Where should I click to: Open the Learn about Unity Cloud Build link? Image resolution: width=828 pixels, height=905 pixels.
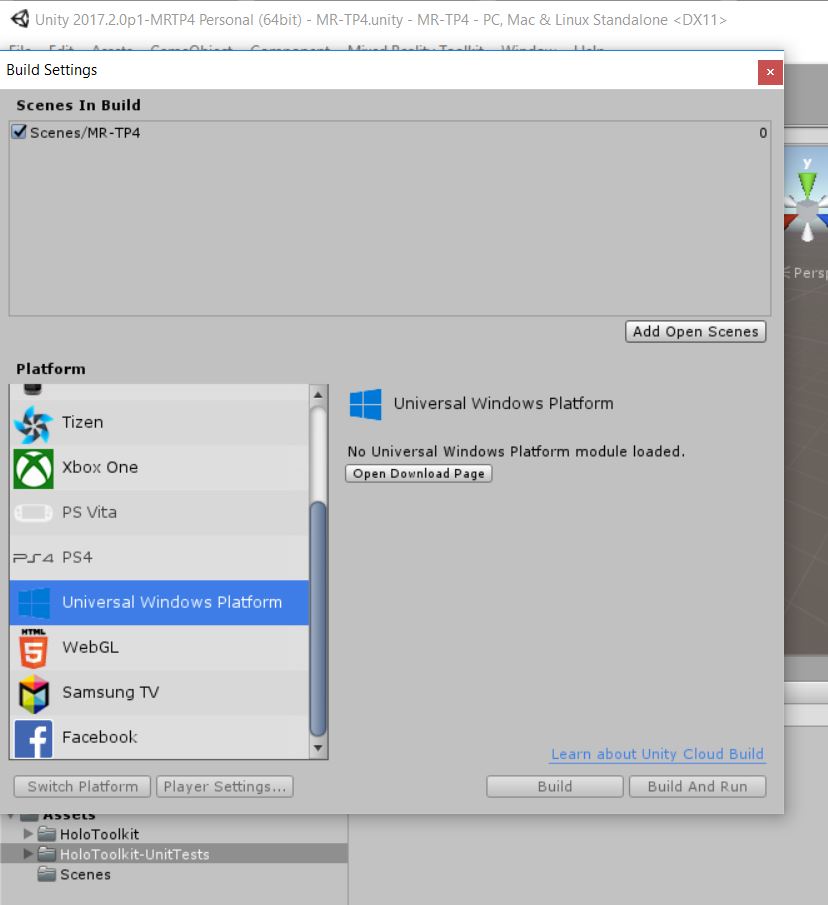(x=657, y=754)
